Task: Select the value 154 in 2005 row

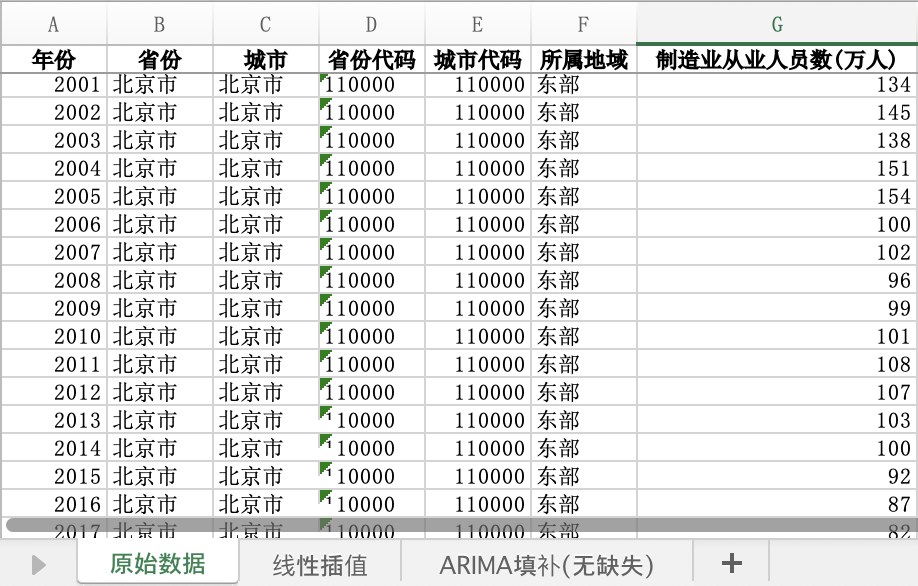Action: (x=777, y=196)
